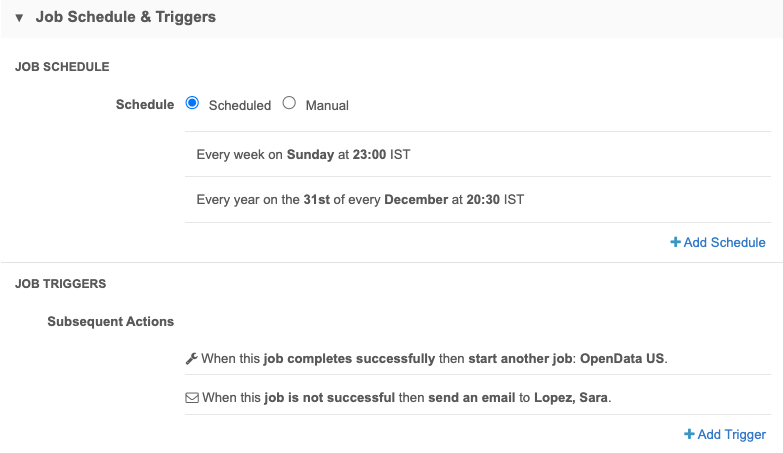The width and height of the screenshot is (783, 453).
Task: Click the Subsequent Actions label
Action: 110,321
